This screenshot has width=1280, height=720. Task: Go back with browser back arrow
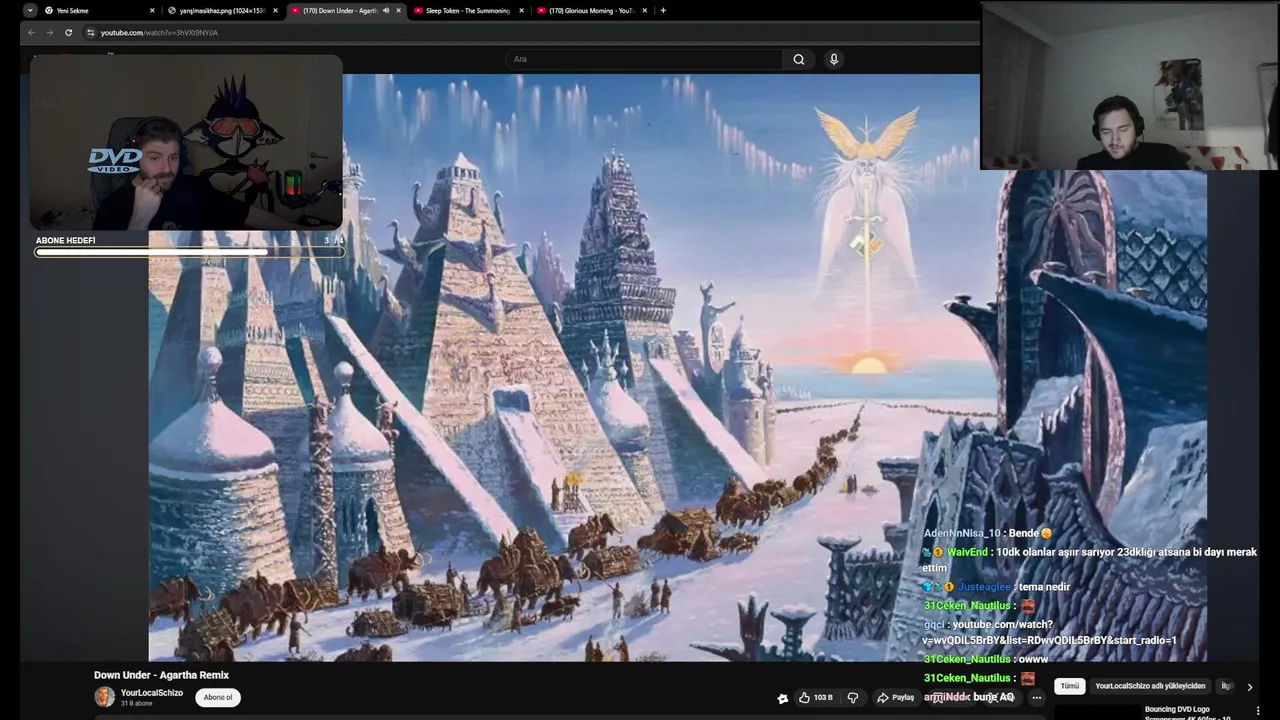point(31,32)
